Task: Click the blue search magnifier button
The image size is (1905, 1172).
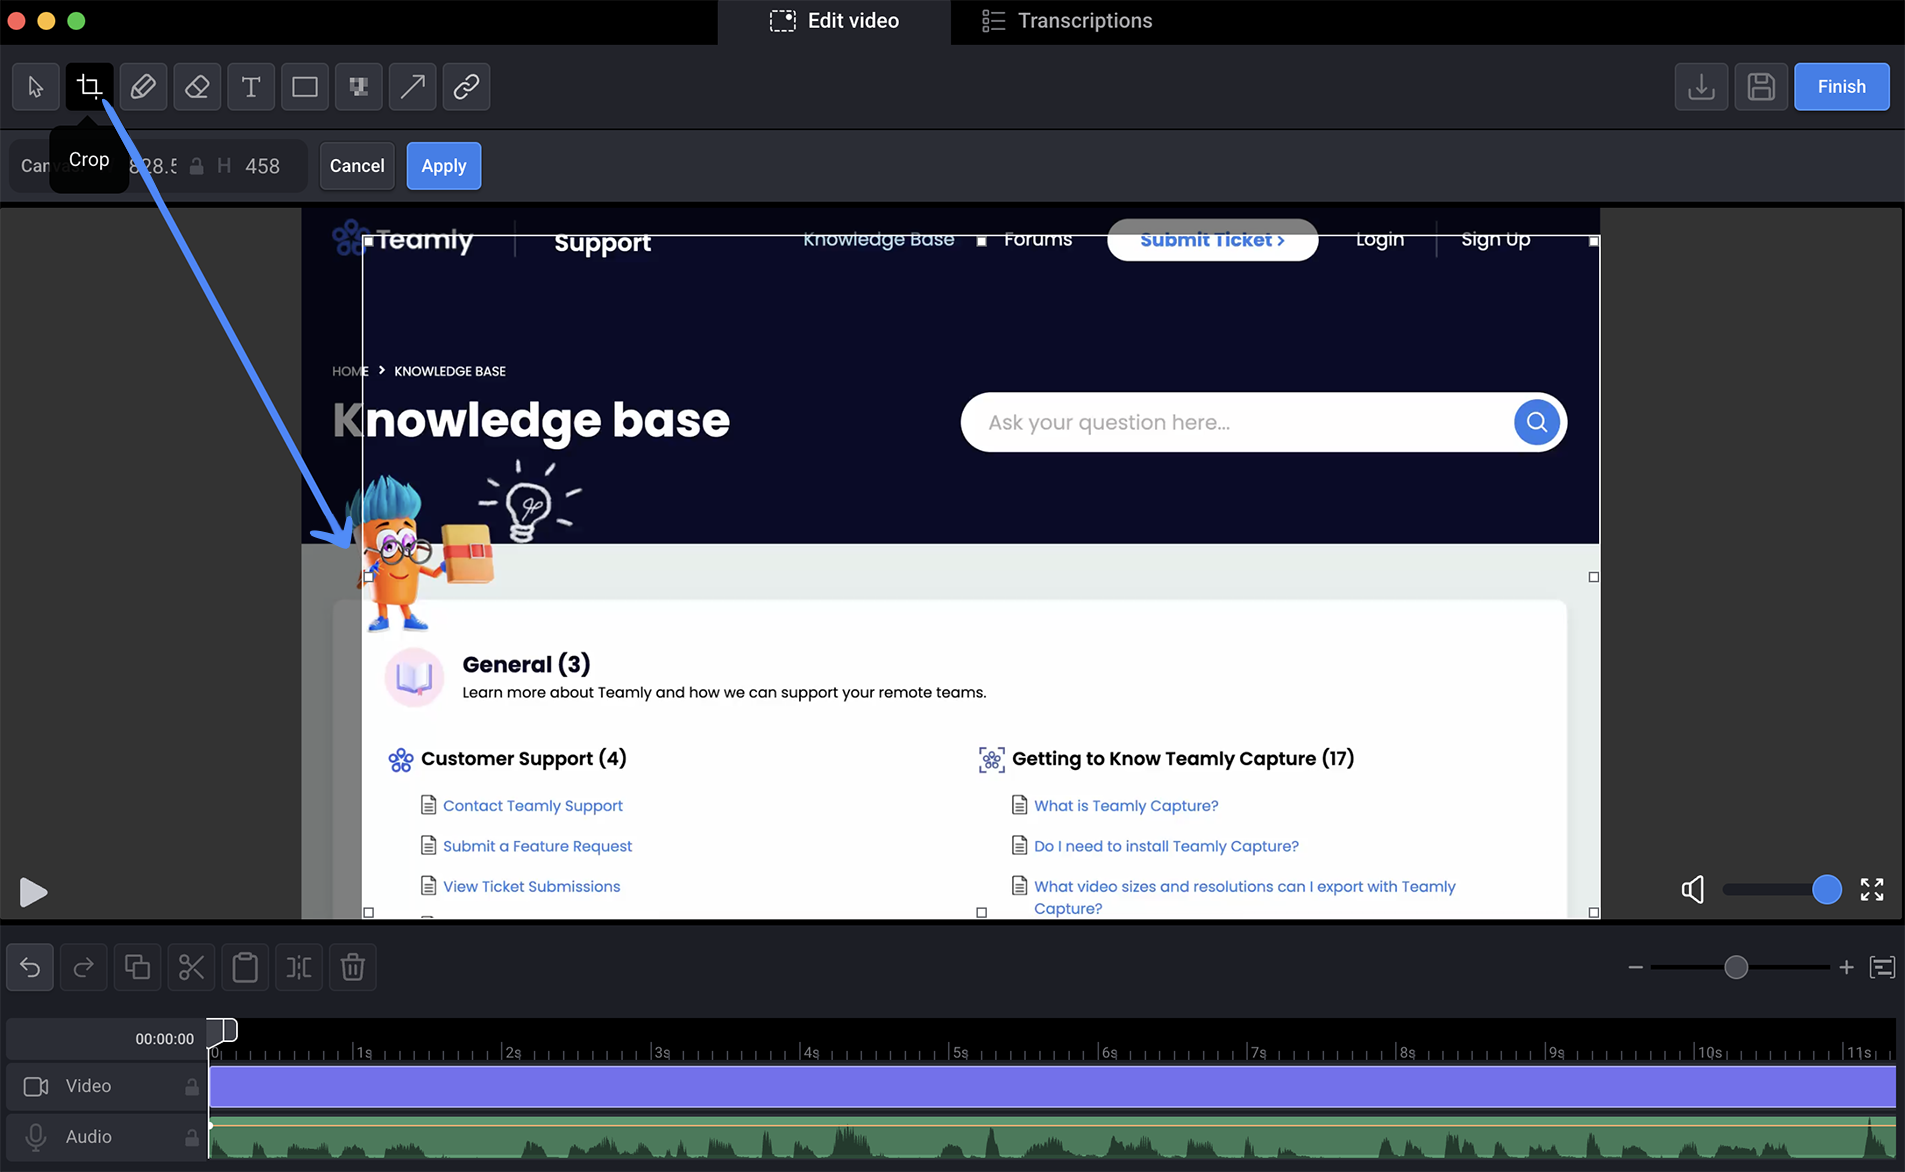Action: coord(1537,422)
